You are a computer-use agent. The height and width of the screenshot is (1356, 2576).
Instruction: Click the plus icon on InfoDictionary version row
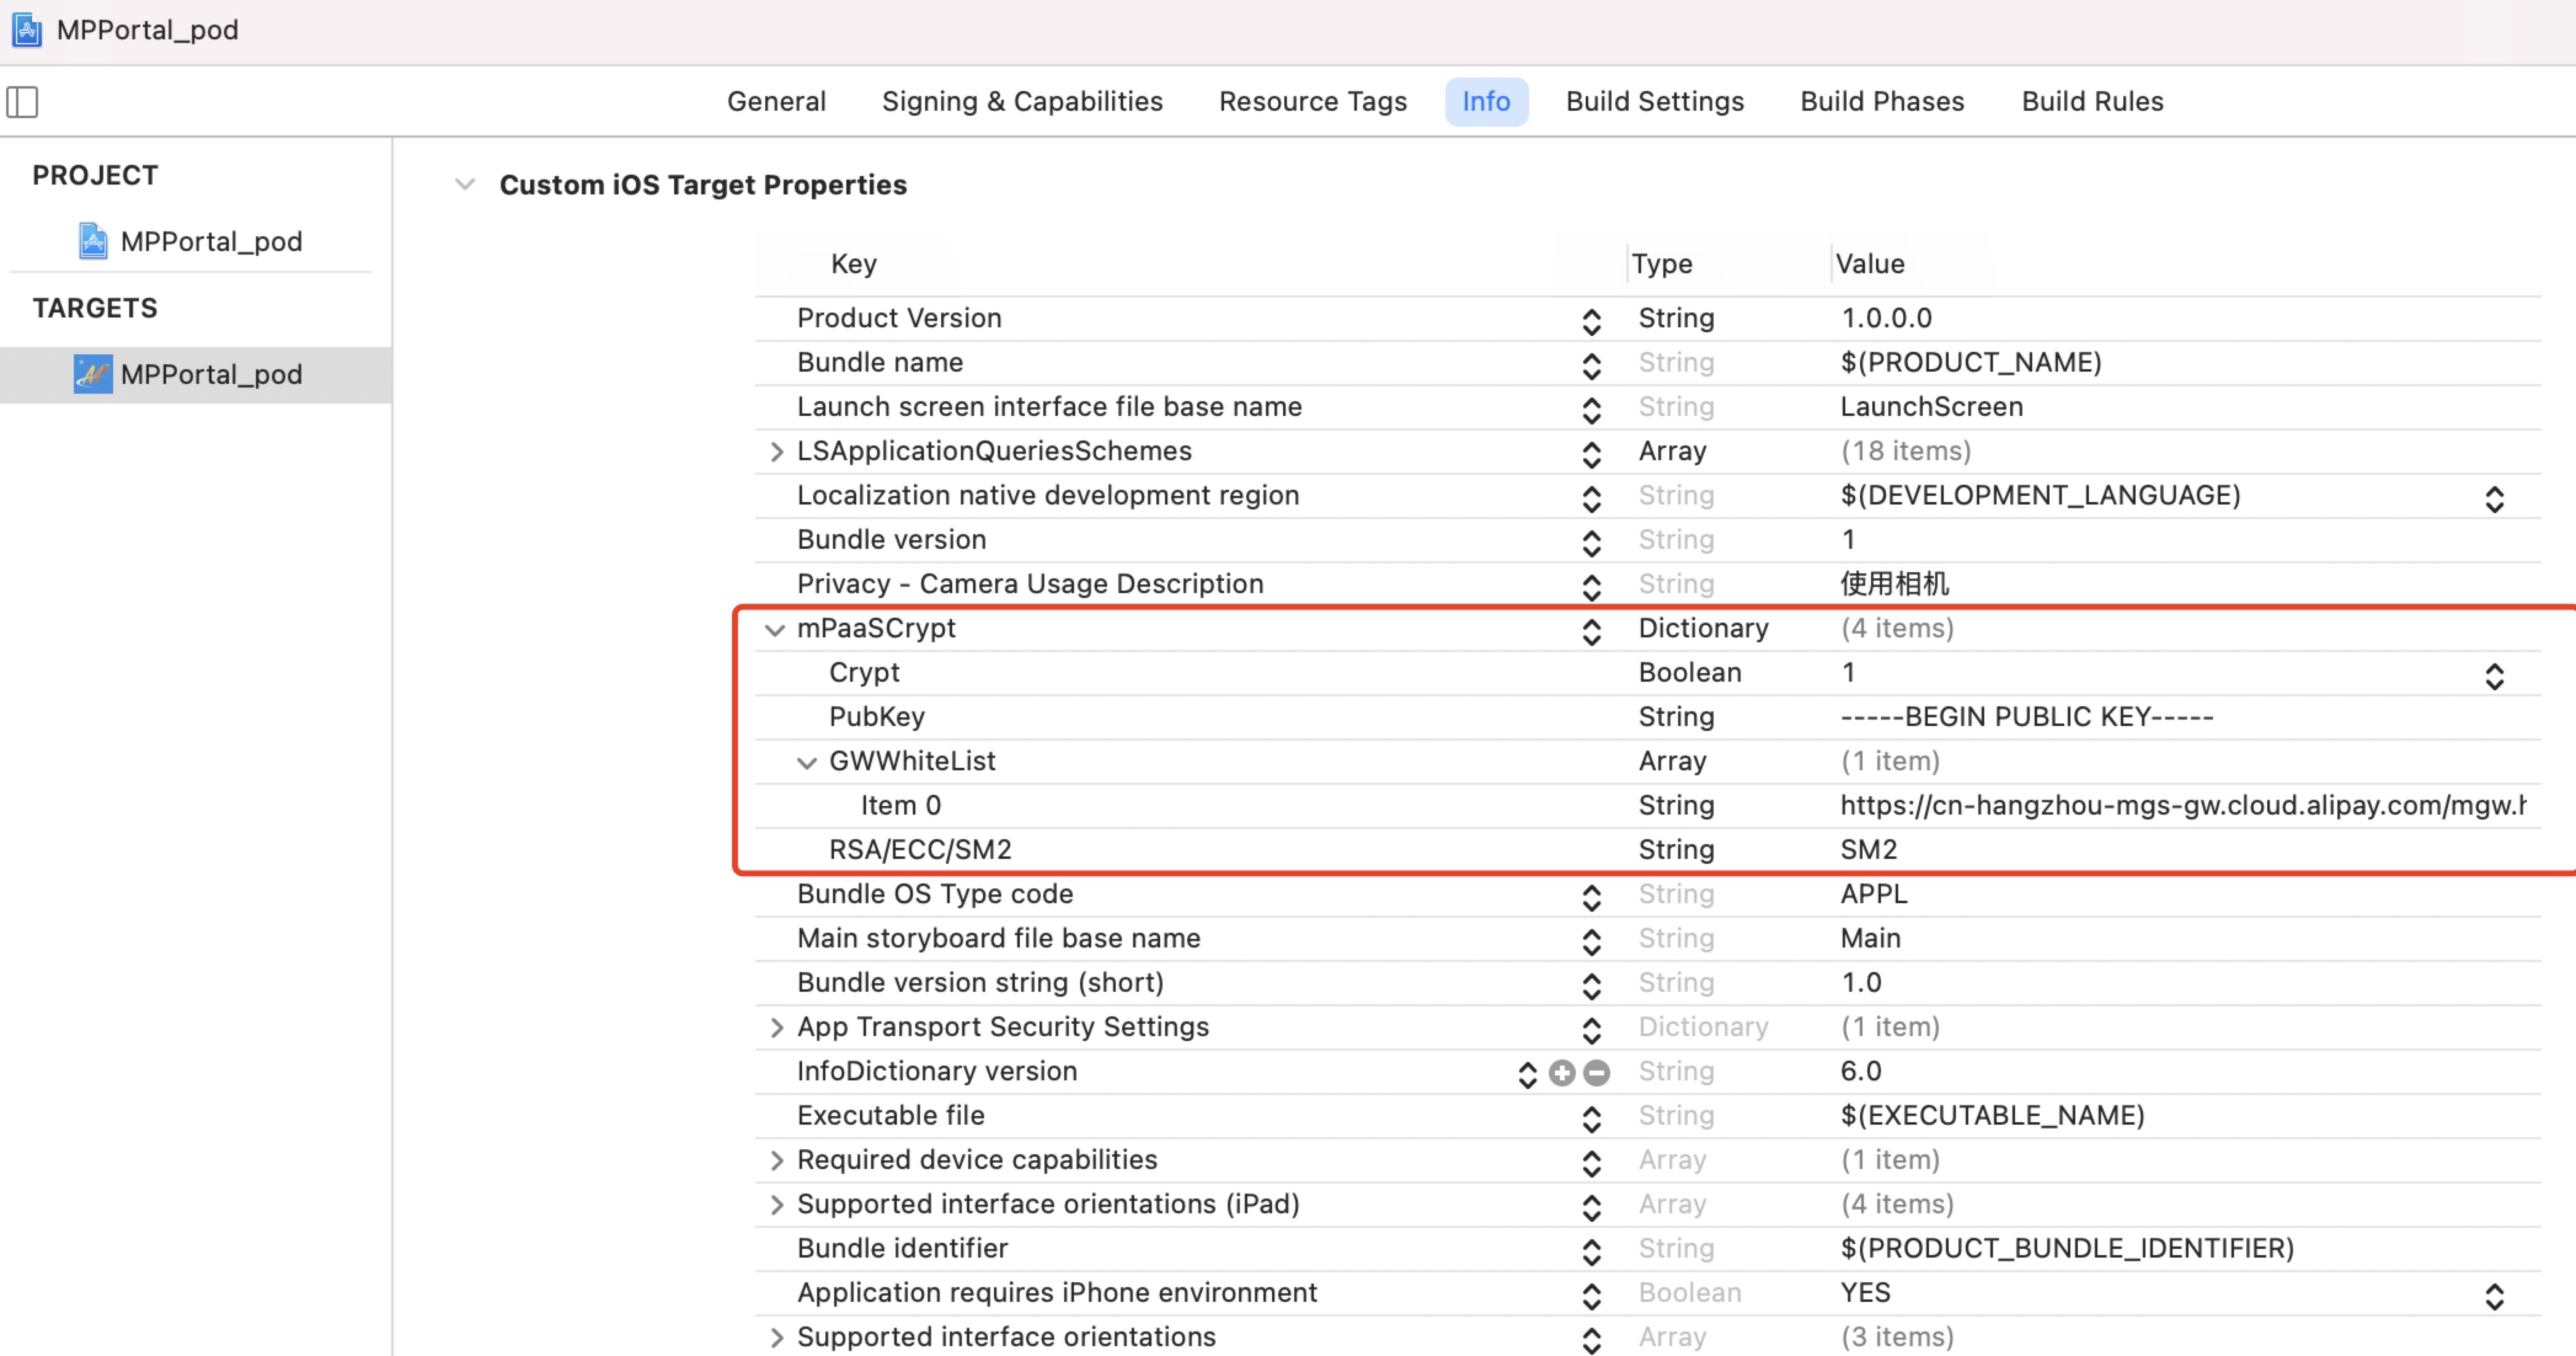pyautogui.click(x=1562, y=1073)
